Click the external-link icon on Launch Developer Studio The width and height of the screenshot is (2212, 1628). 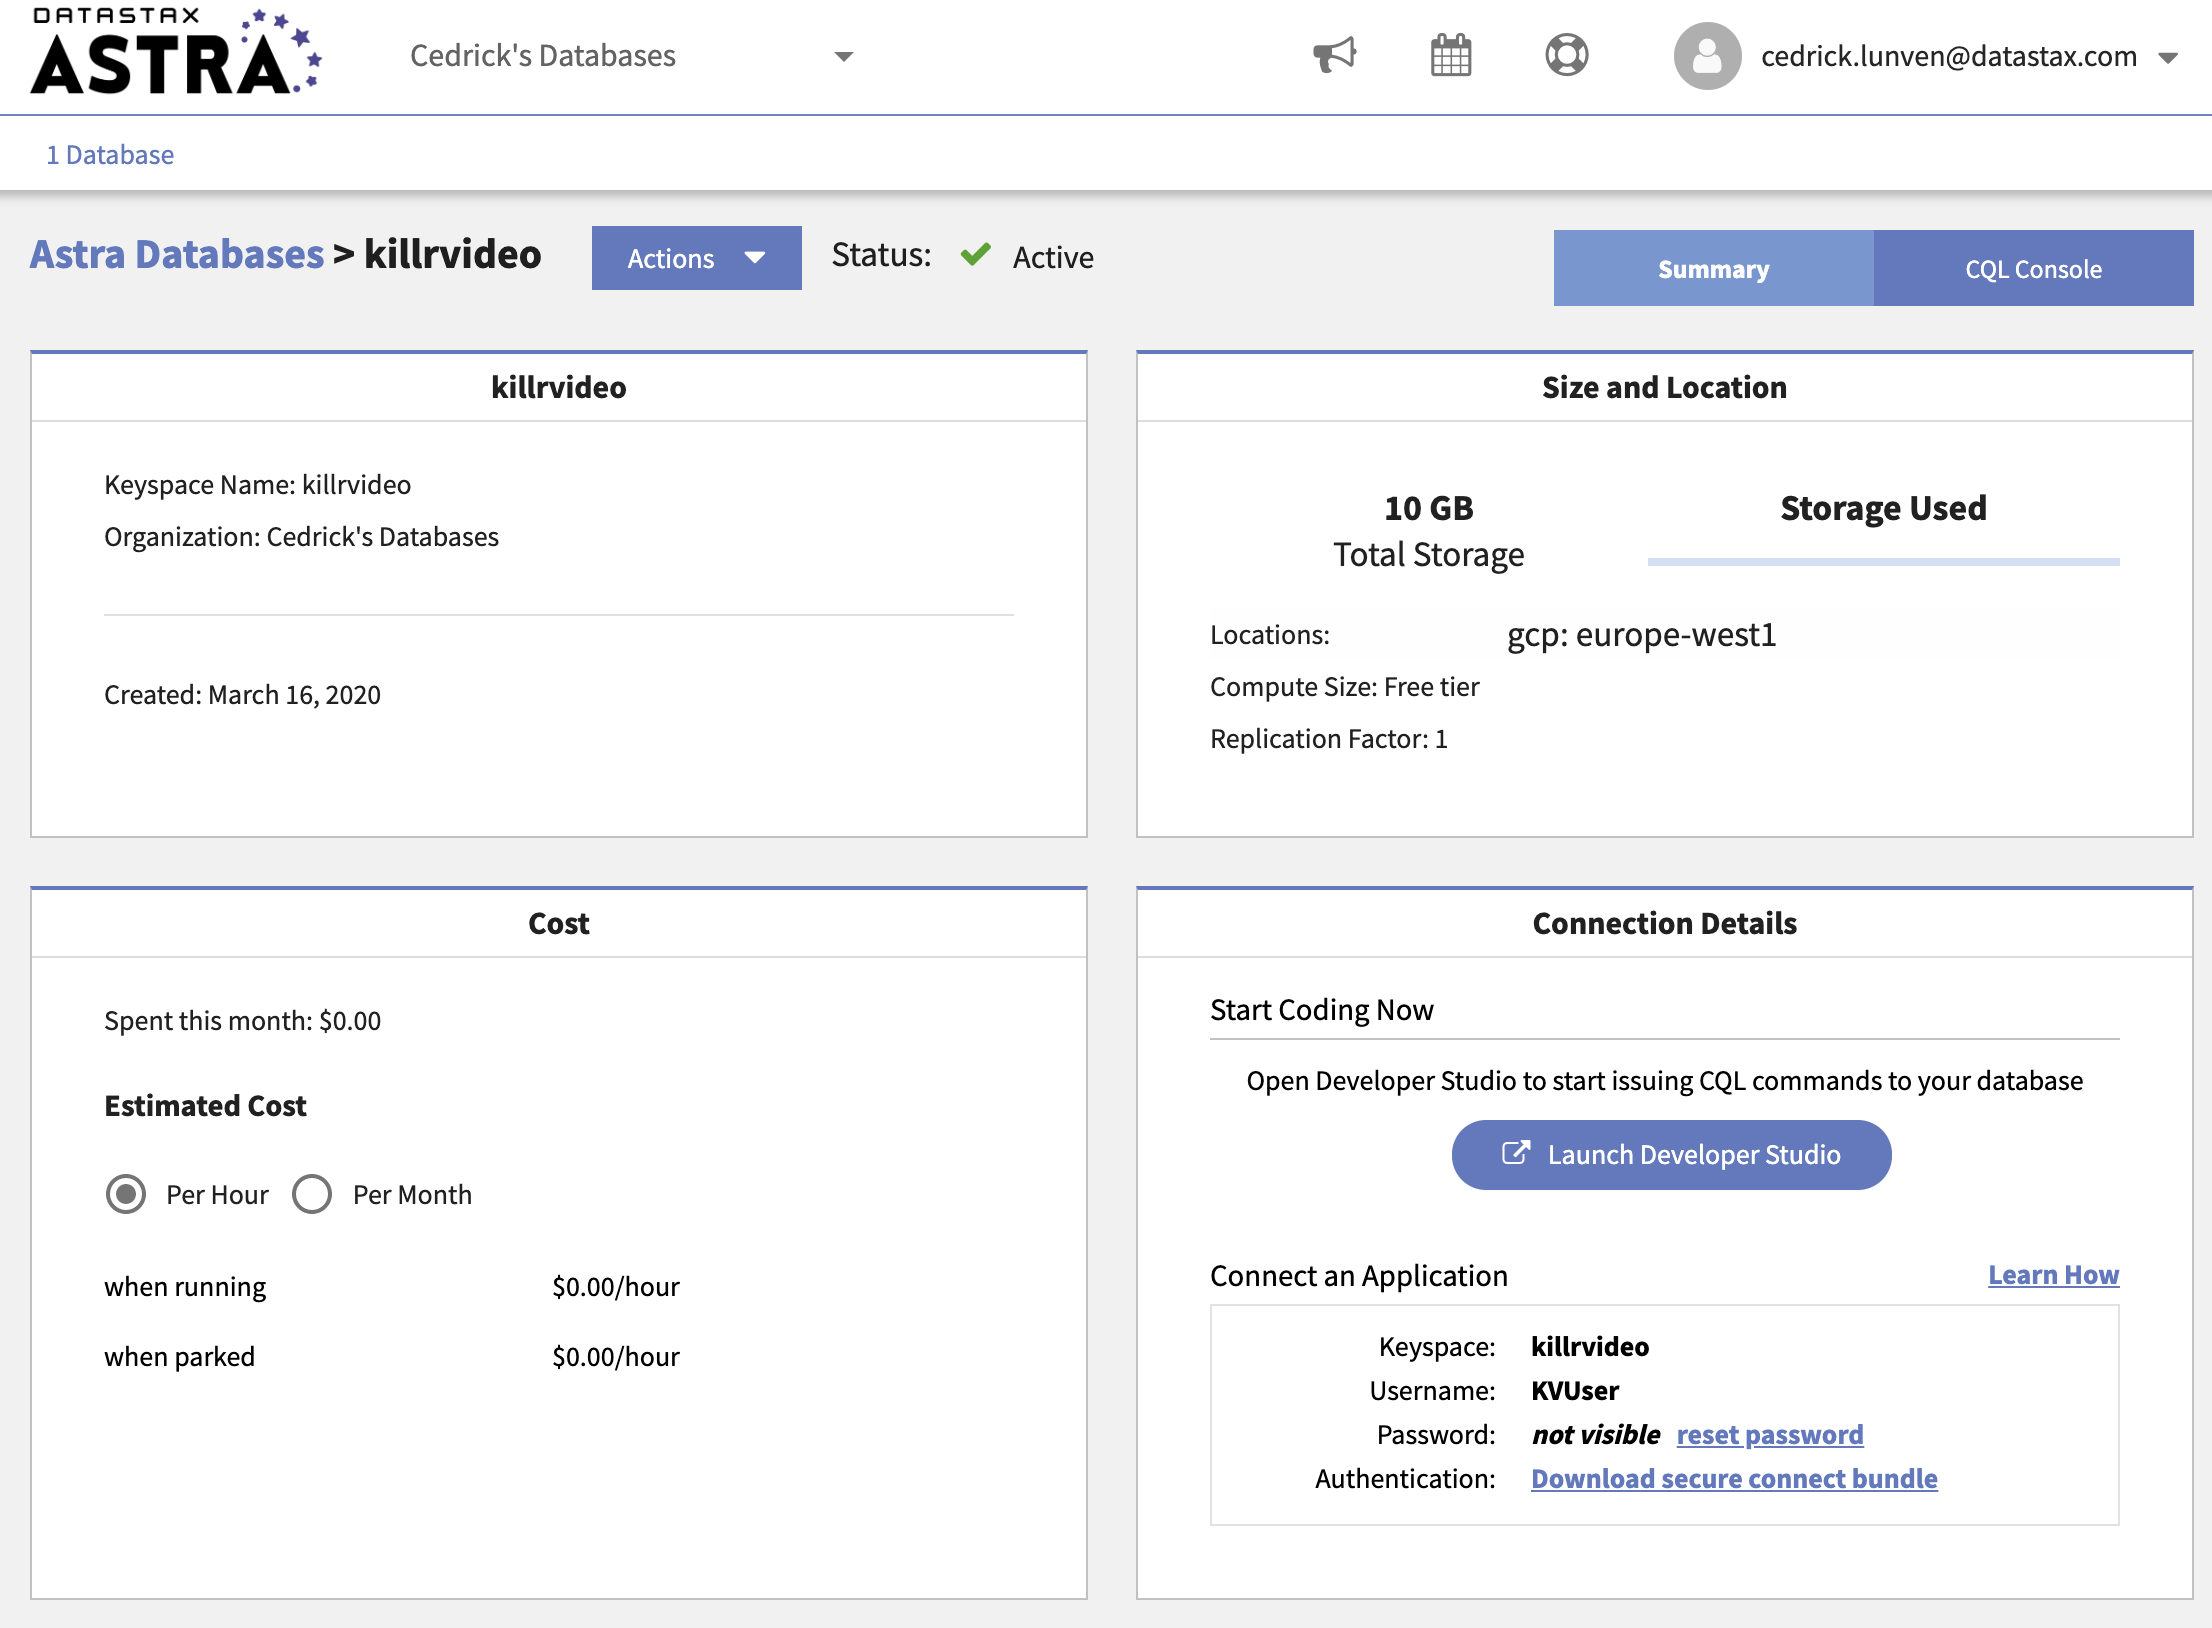tap(1515, 1153)
